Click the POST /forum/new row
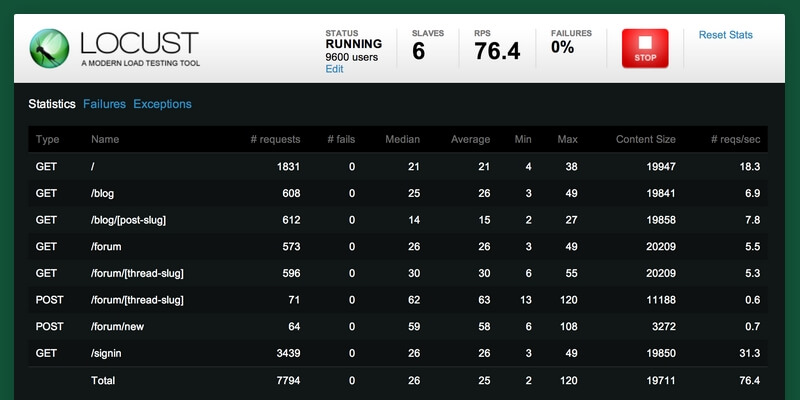The width and height of the screenshot is (800, 400). (x=400, y=326)
